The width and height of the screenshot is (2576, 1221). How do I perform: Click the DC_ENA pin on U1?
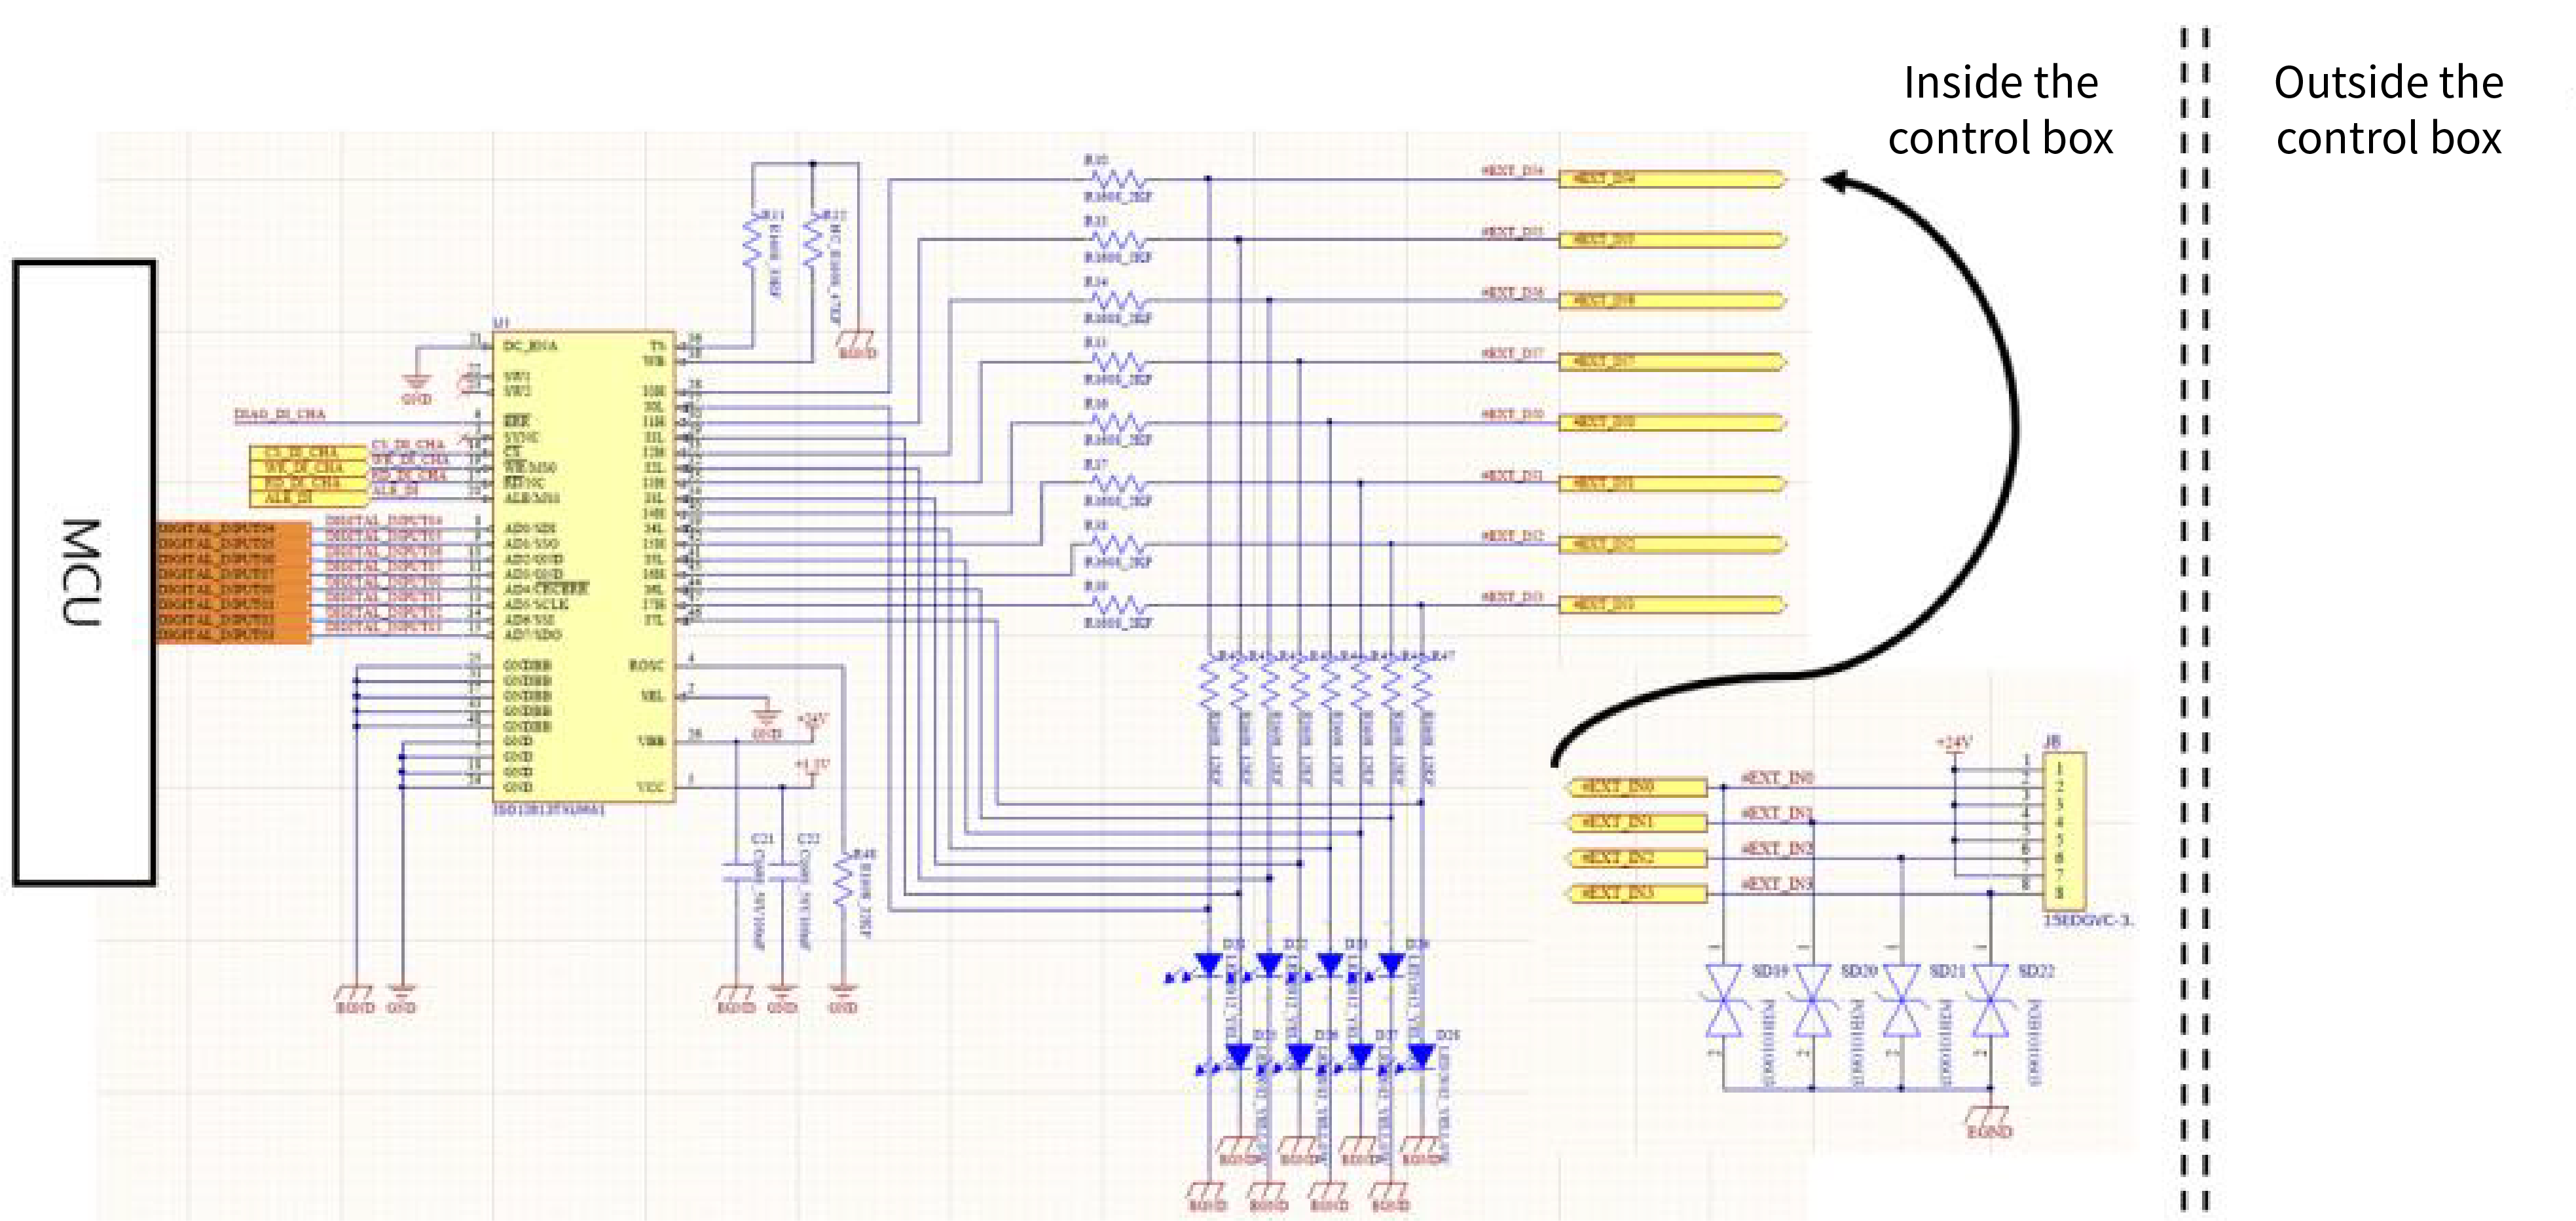click(530, 346)
